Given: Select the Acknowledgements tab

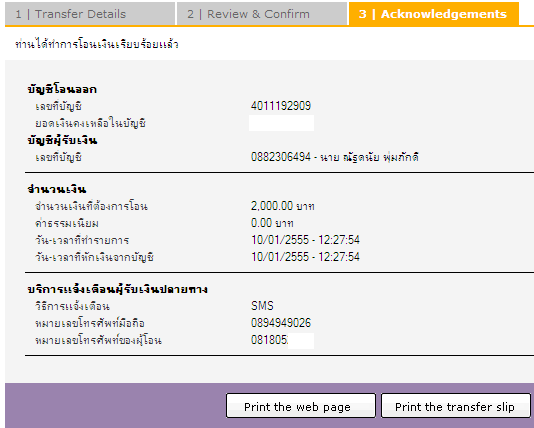Looking at the screenshot, I should coord(434,14).
